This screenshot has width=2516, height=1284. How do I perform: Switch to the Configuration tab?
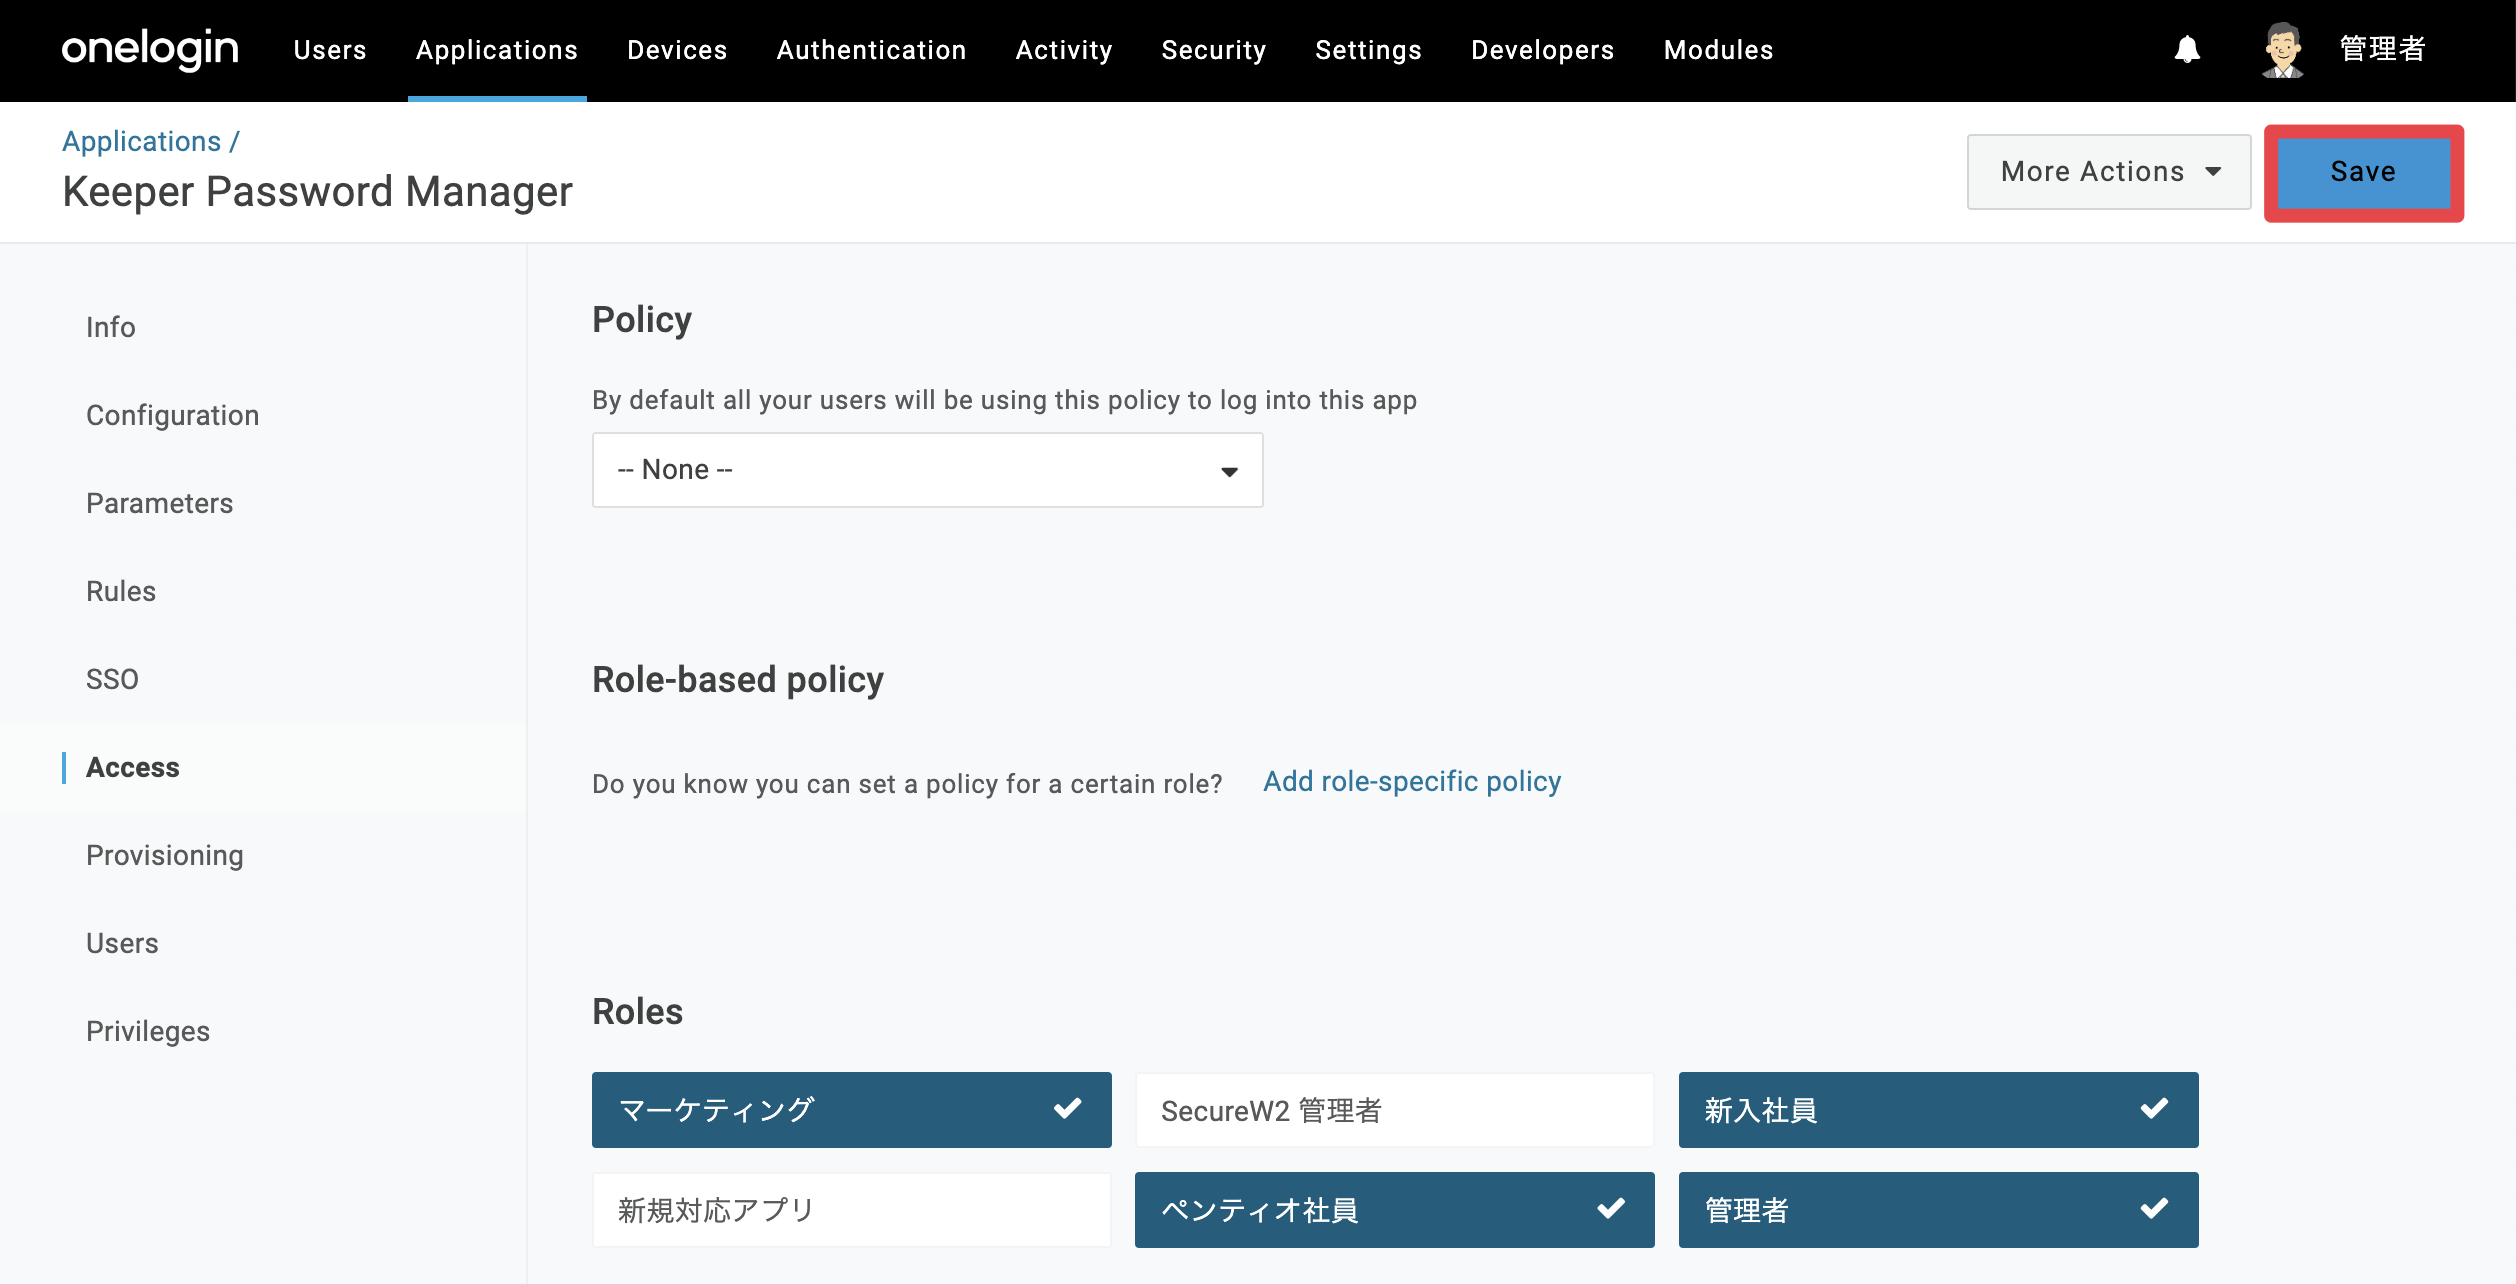(172, 415)
